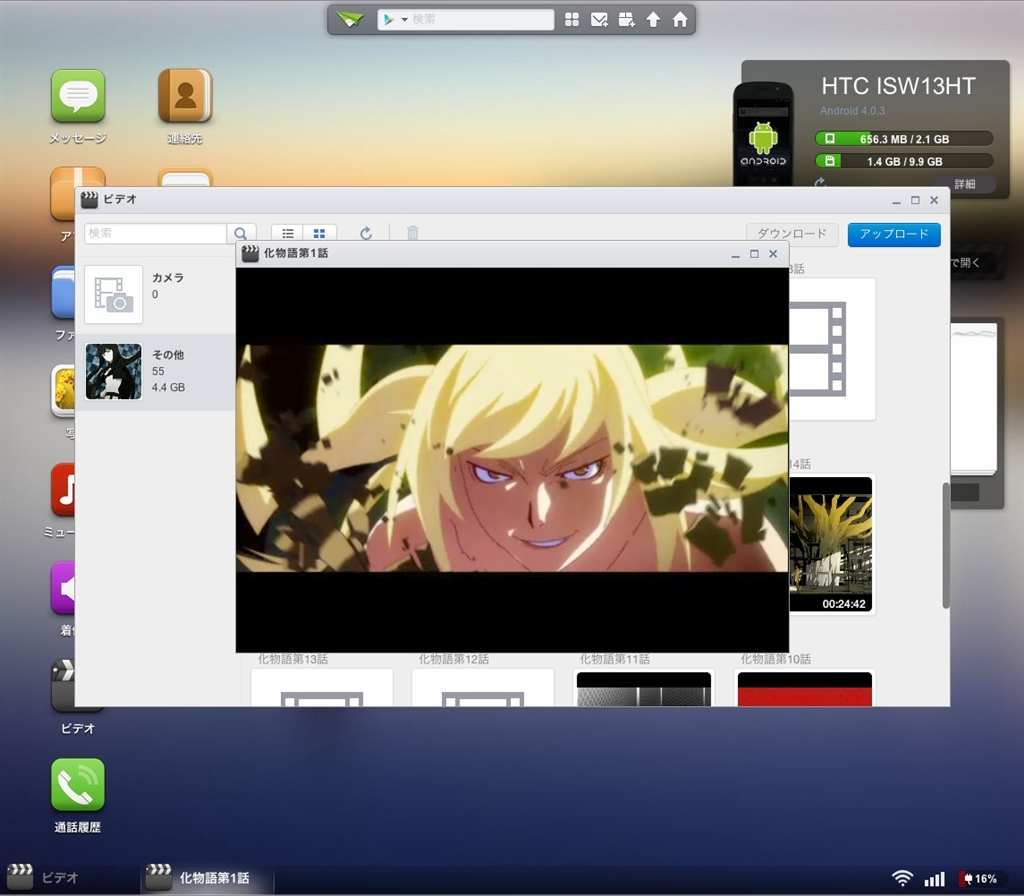The width and height of the screenshot is (1024, 896).
Task: Open the Play Store search source dropdown
Action: pos(395,20)
